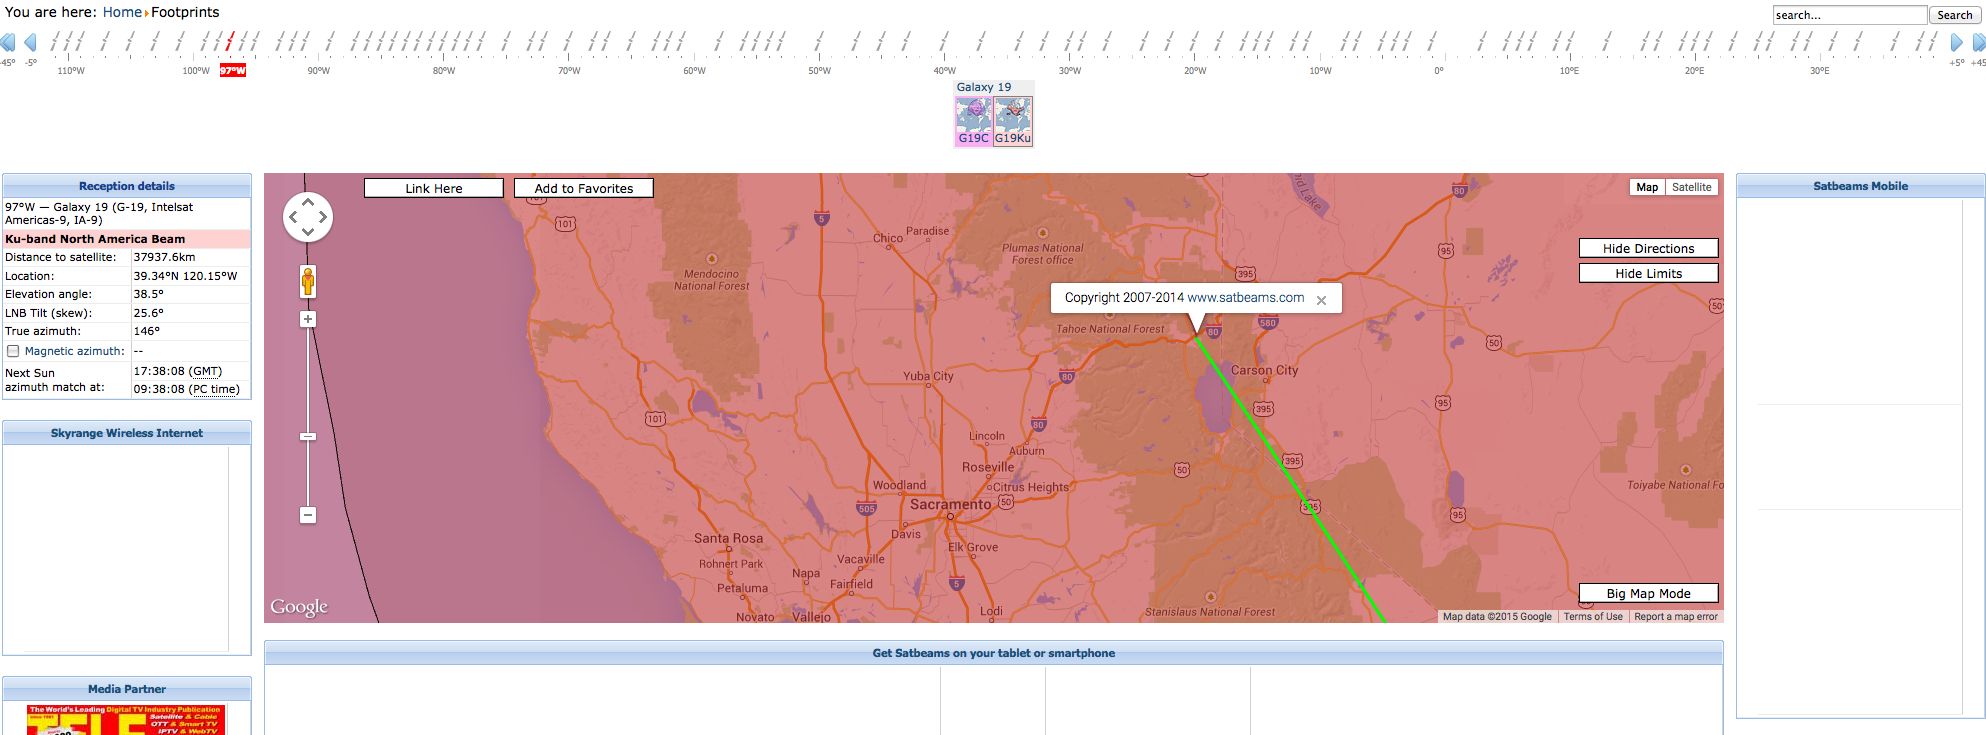Click the Yuba City label on the map
The image size is (1986, 735).
tap(928, 376)
